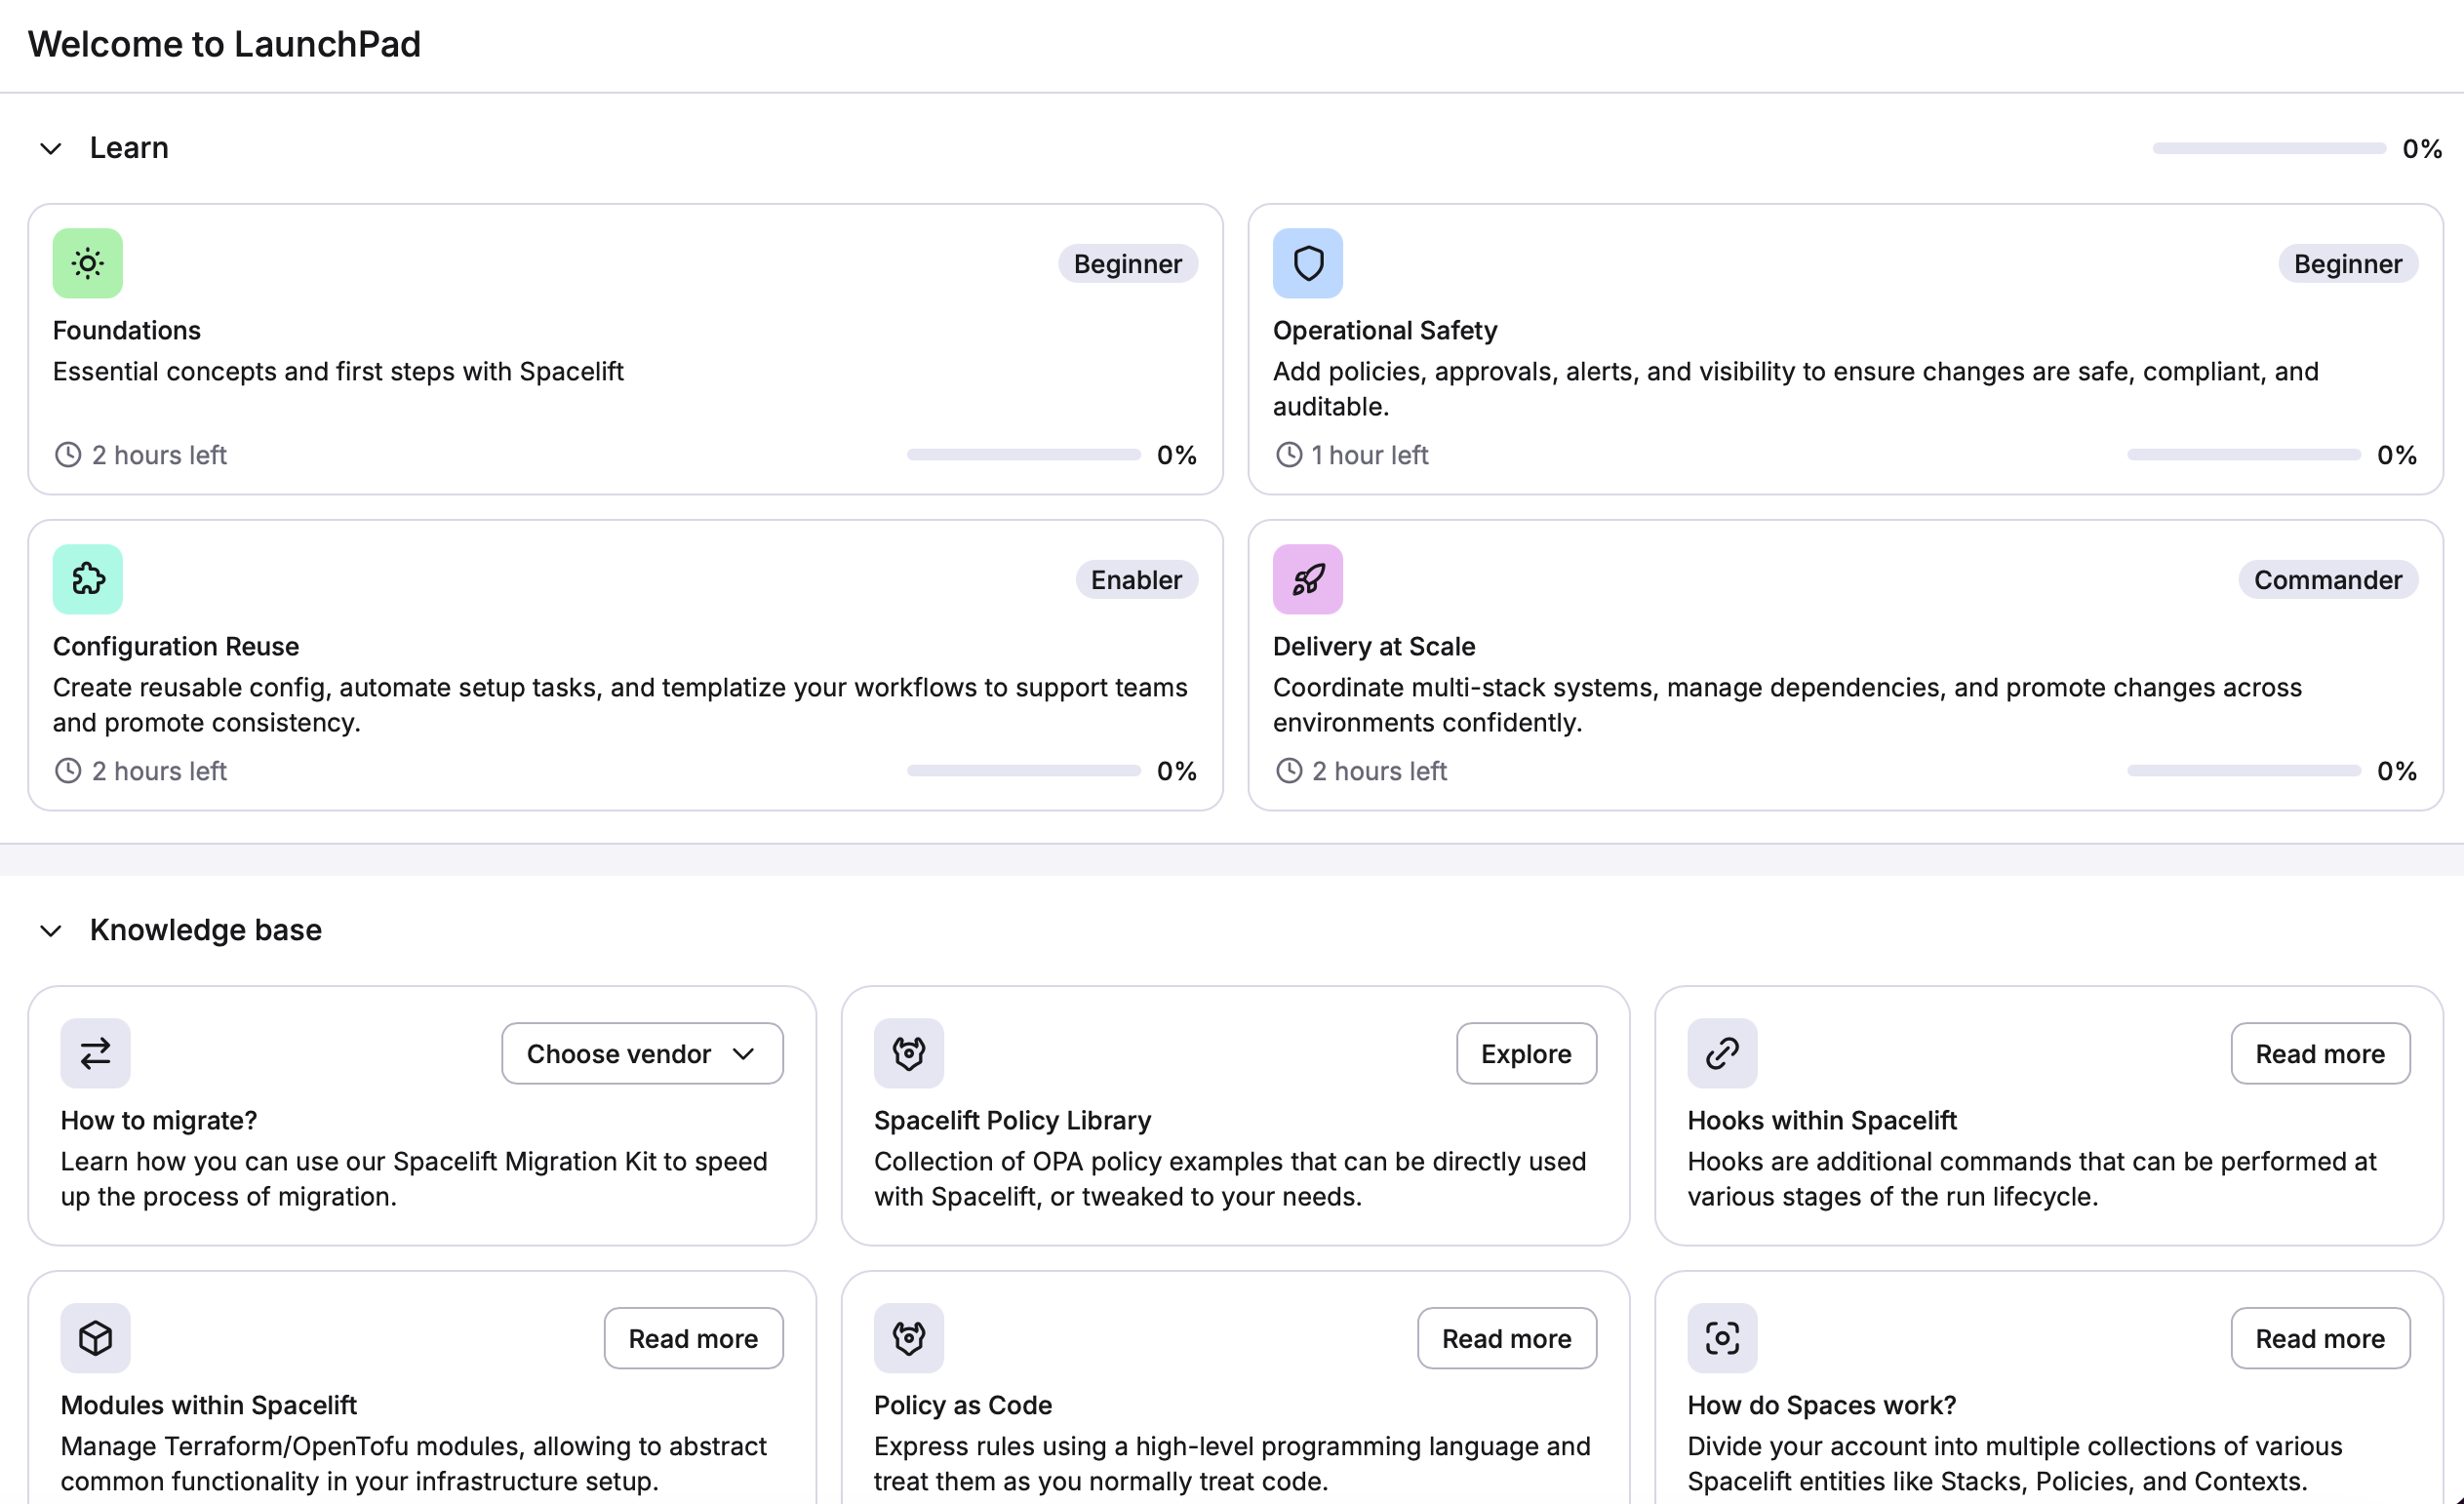The width and height of the screenshot is (2464, 1504).
Task: Collapse the Learn section
Action: [x=51, y=149]
